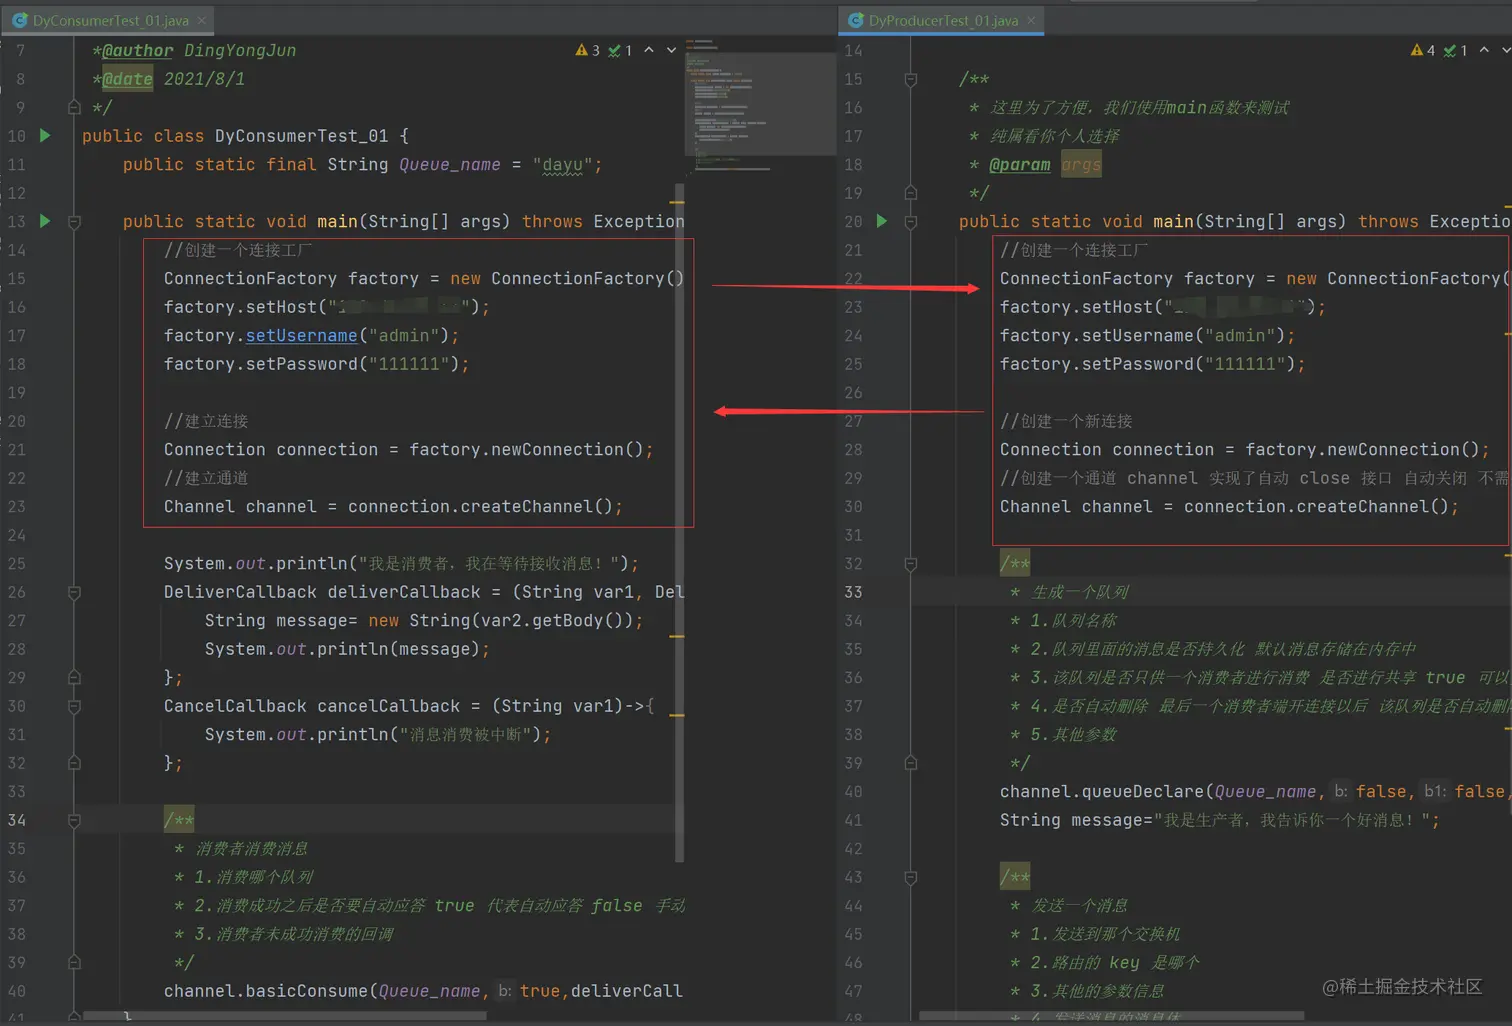1512x1026 pixels.
Task: Fold the queue comment block at line 32
Action: coord(910,564)
